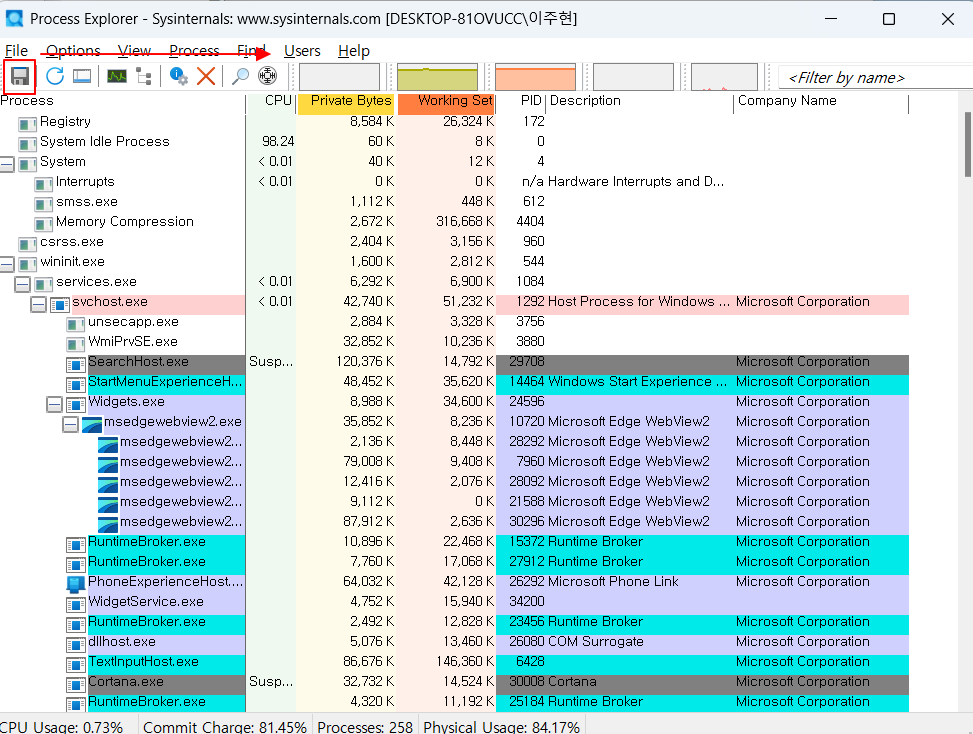973x734 pixels.
Task: Click Processes: 258 in status bar
Action: click(365, 727)
